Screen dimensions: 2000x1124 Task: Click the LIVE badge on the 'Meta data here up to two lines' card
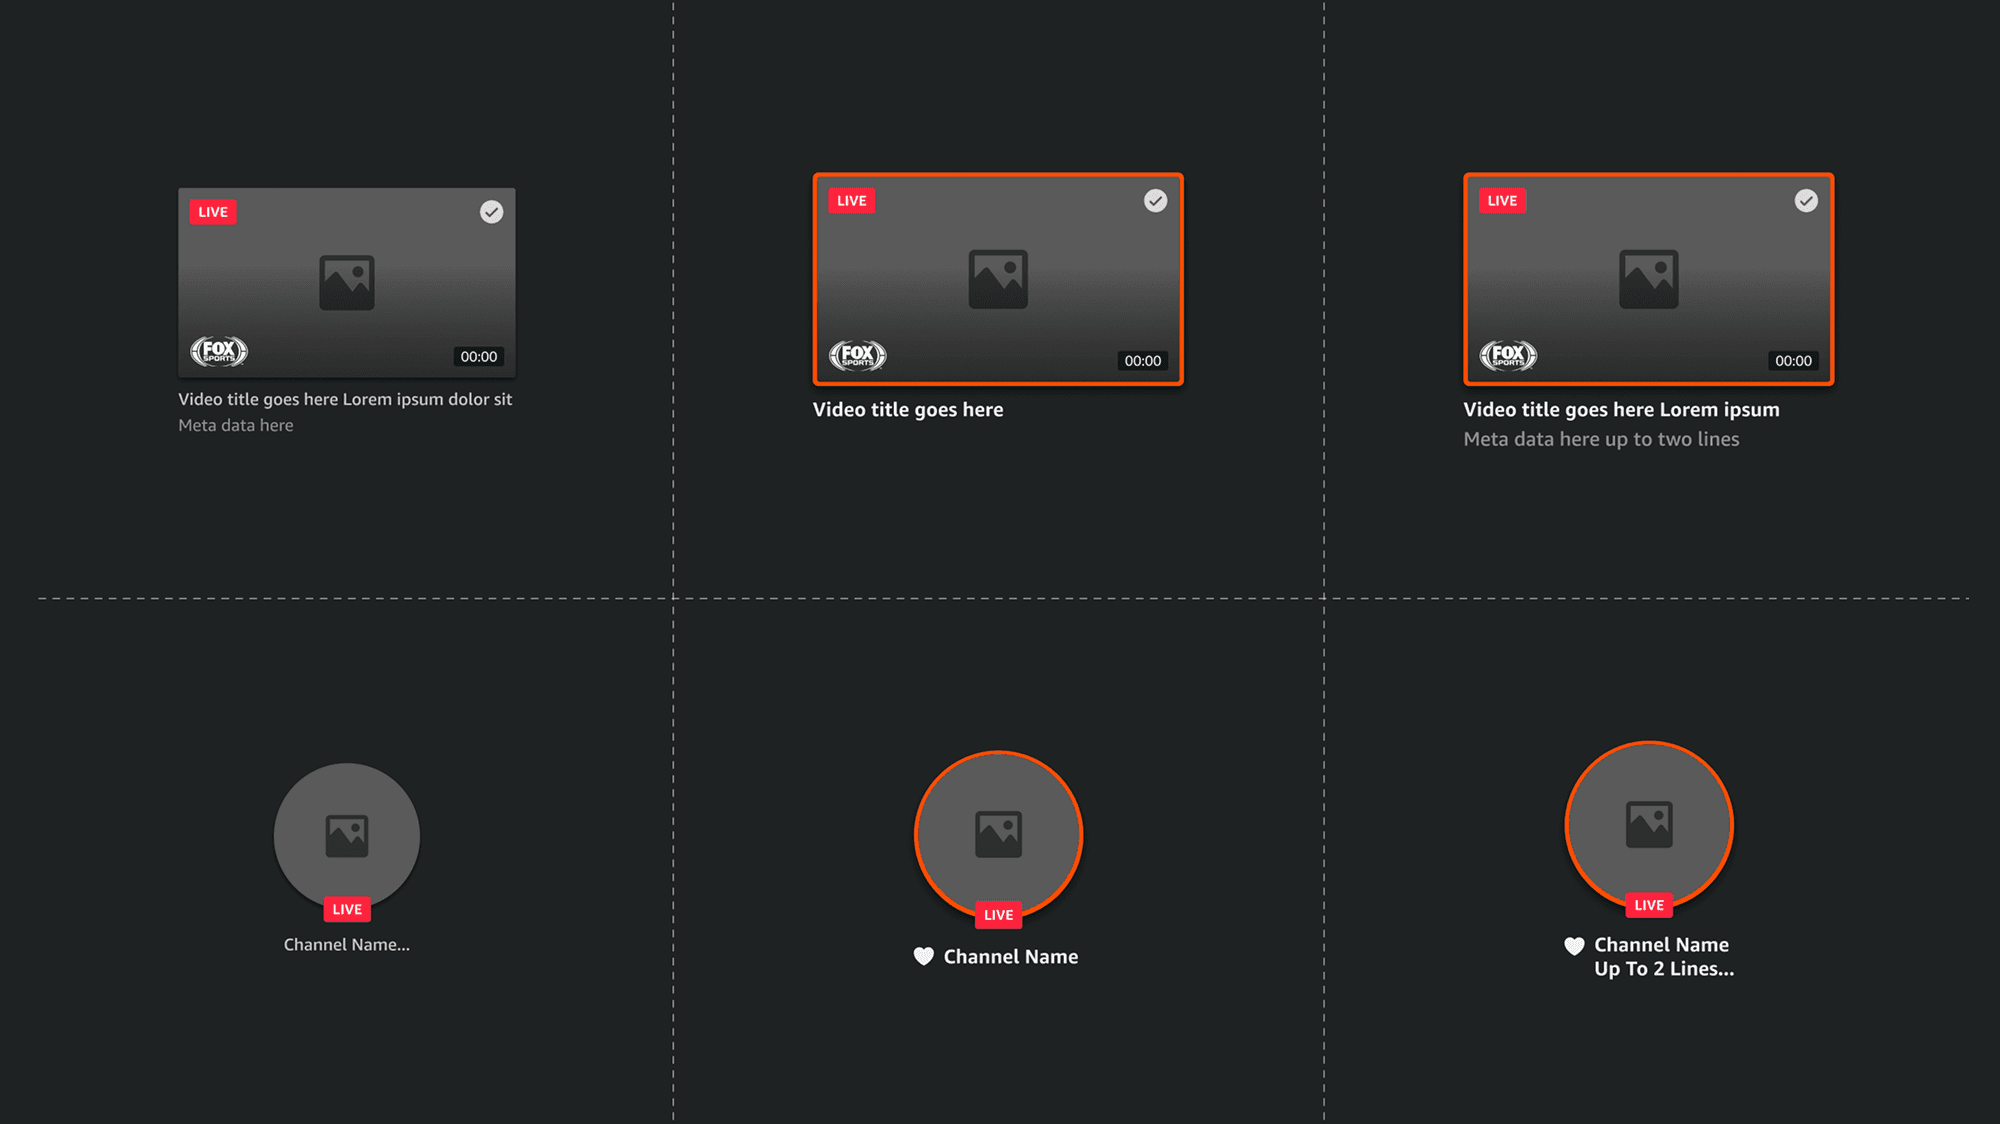1502,201
